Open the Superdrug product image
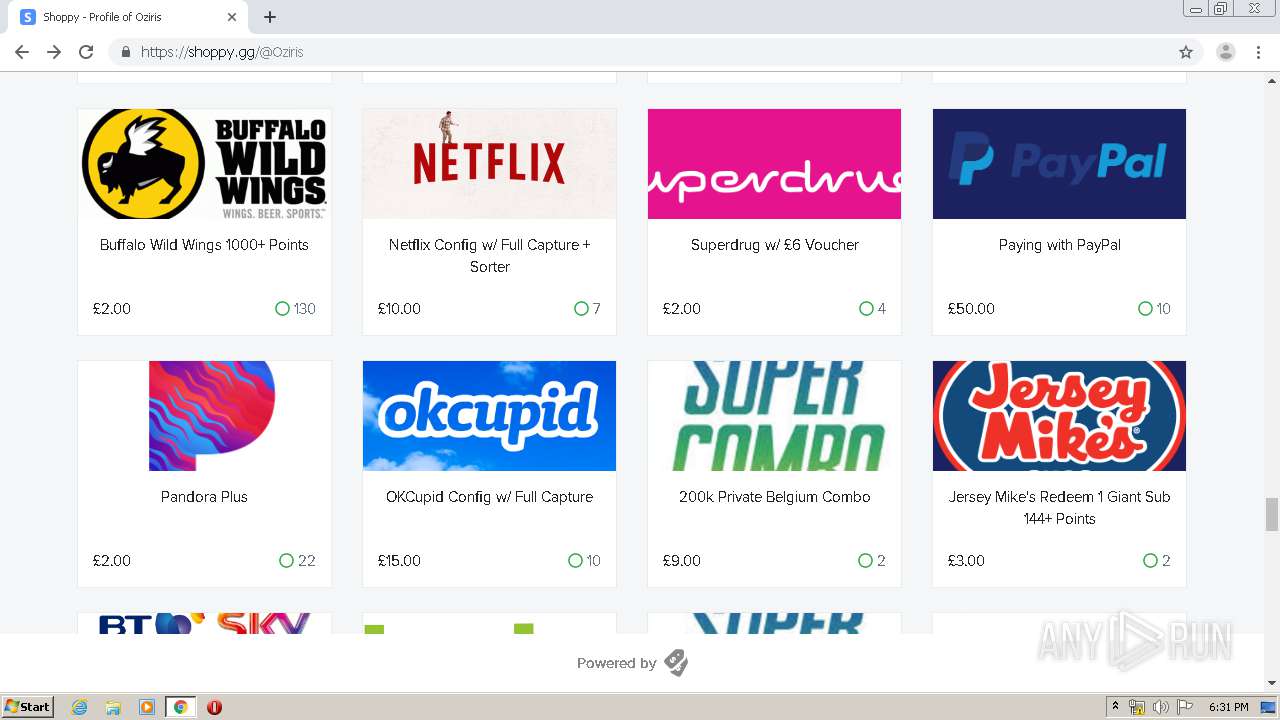 (774, 164)
